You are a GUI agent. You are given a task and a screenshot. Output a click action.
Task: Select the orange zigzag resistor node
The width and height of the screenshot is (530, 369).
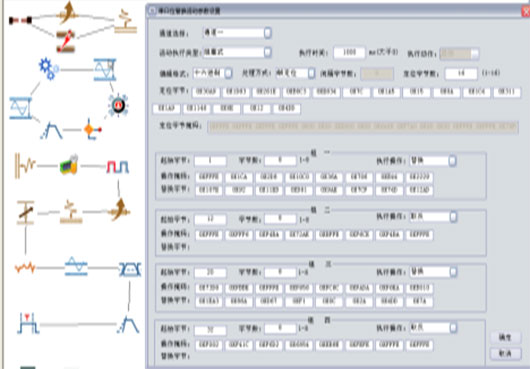click(25, 268)
